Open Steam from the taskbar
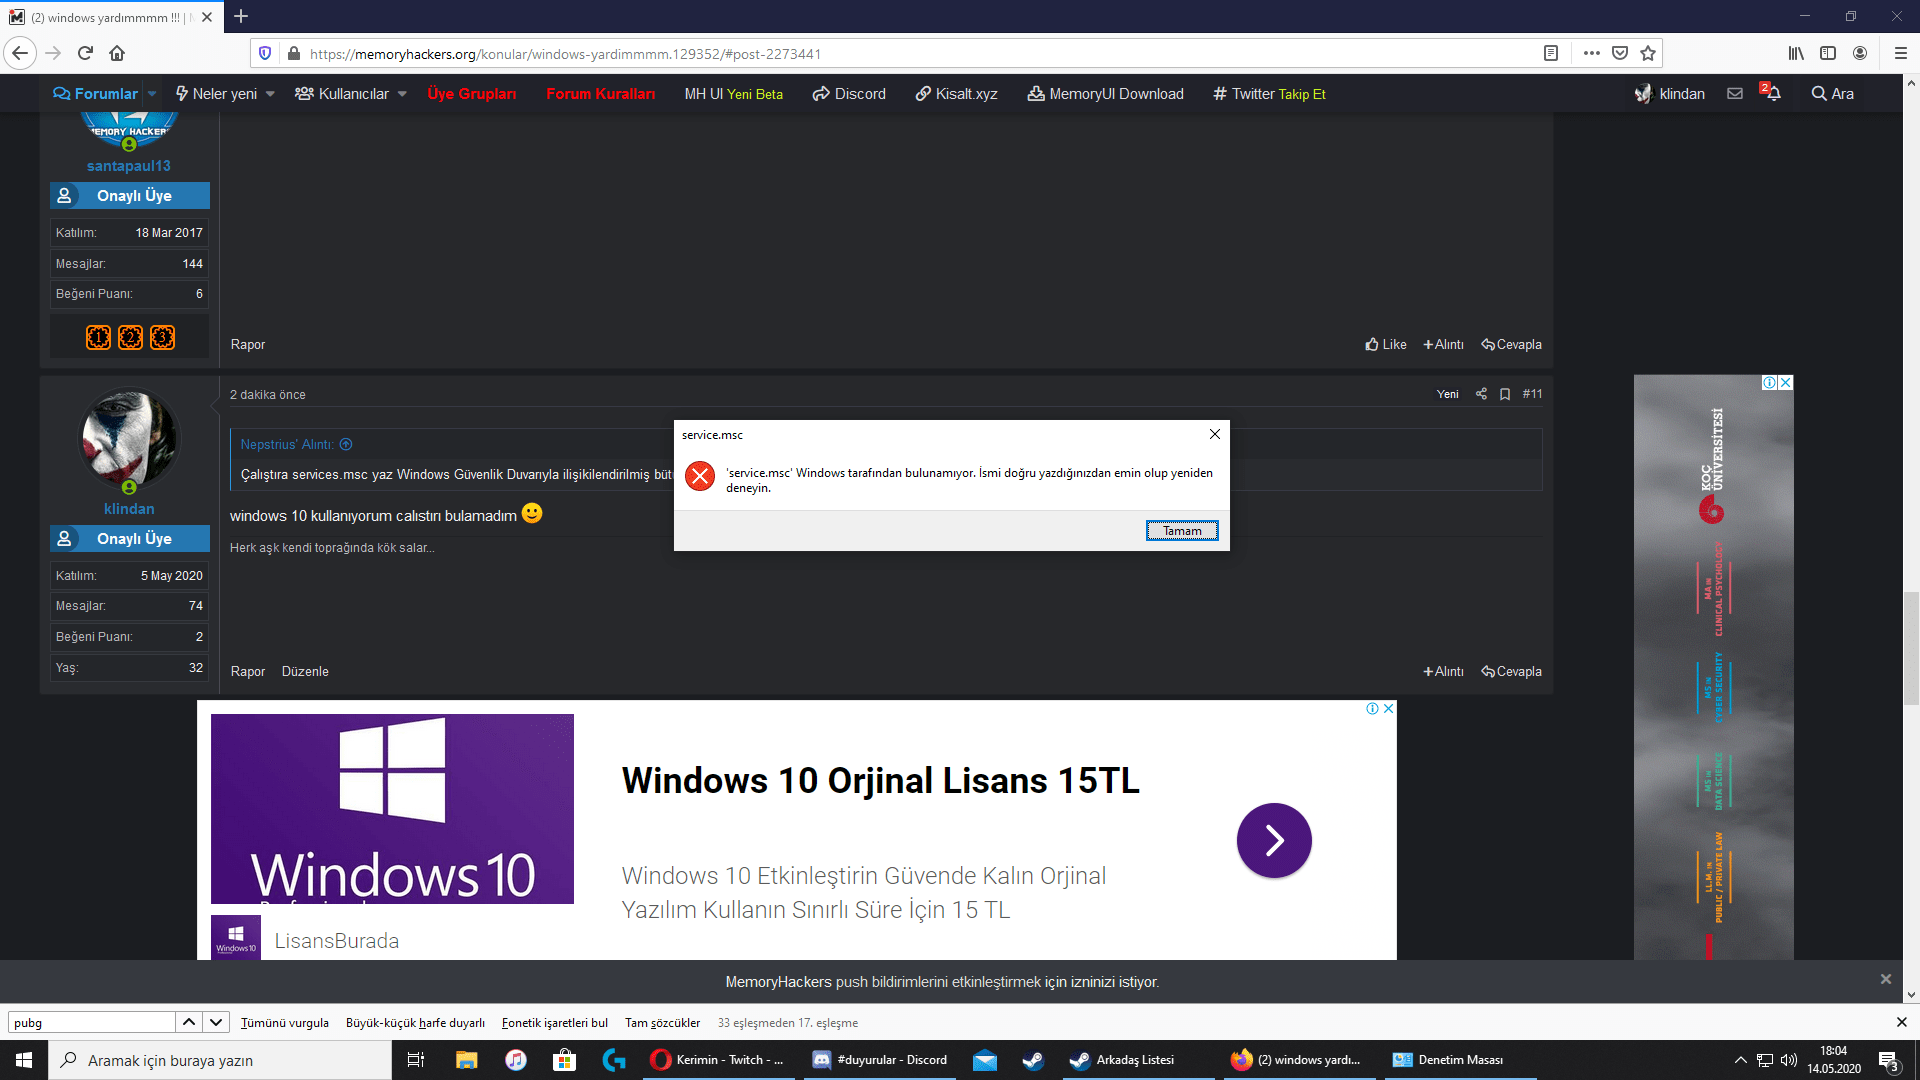 click(1033, 1060)
